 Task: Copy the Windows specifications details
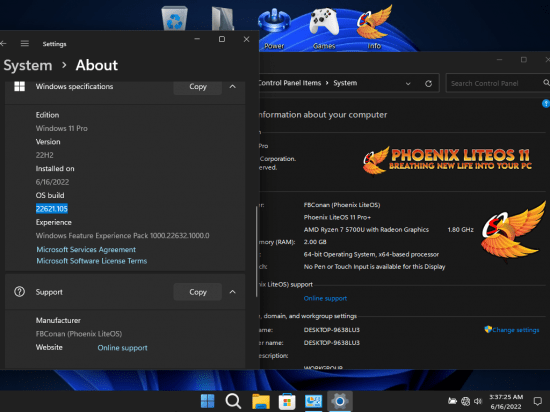click(198, 87)
